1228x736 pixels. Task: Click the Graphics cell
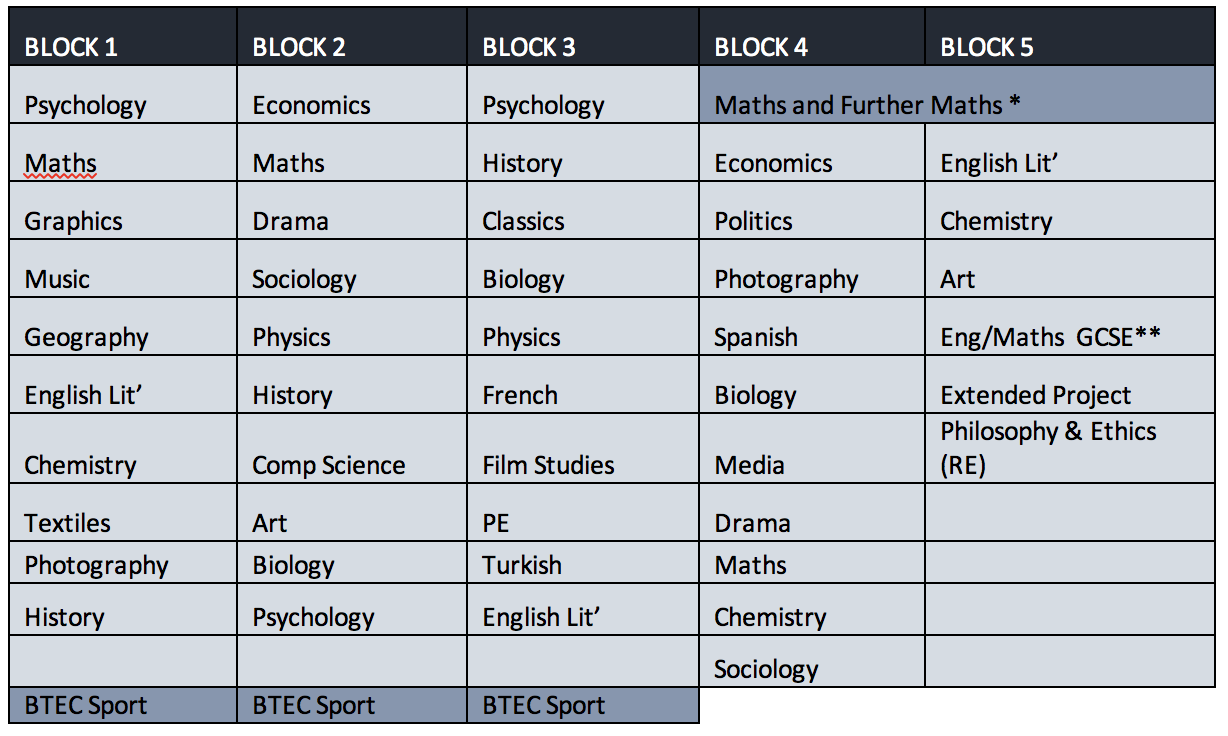click(x=74, y=221)
